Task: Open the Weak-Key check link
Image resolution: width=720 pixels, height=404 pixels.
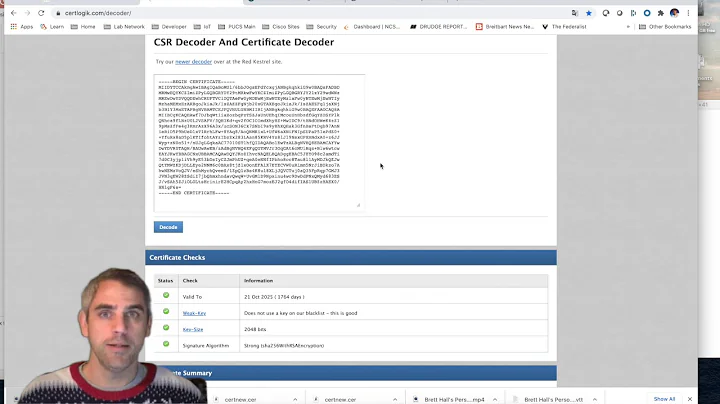Action: (194, 313)
